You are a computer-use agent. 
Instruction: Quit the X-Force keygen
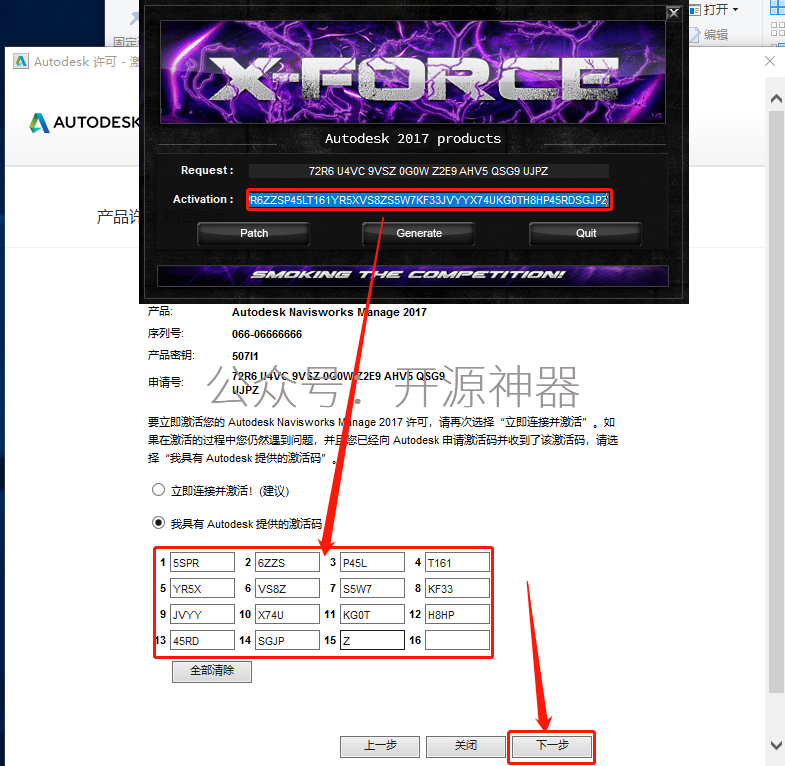pyautogui.click(x=585, y=233)
